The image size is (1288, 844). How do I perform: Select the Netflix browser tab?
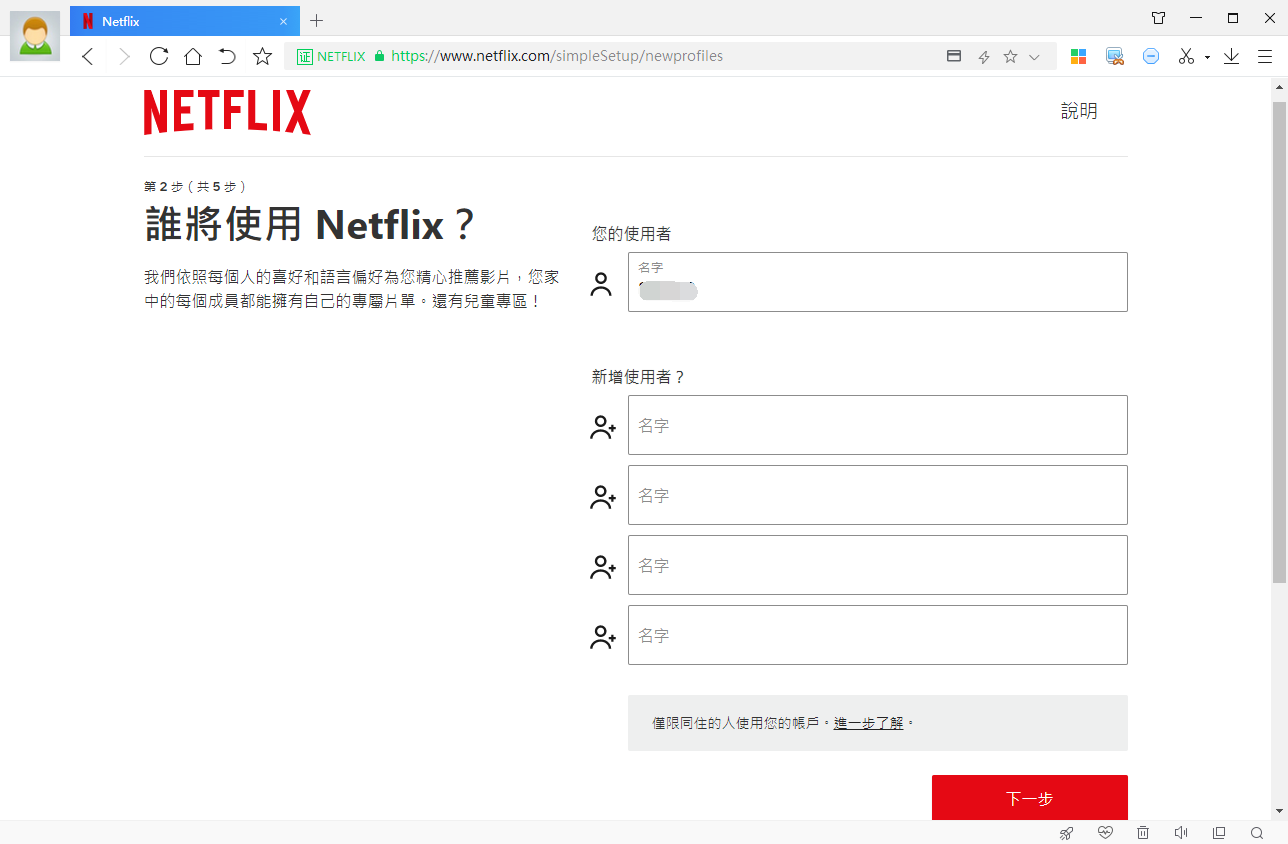tap(185, 21)
